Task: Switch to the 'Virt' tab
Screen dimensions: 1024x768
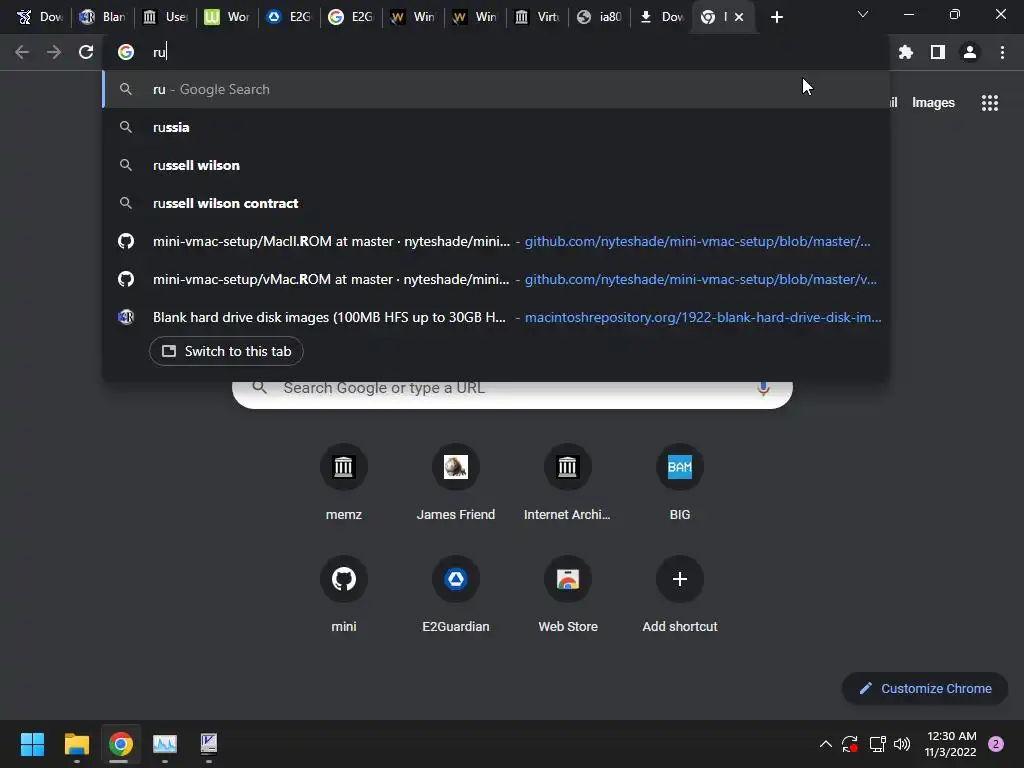Action: click(x=537, y=17)
